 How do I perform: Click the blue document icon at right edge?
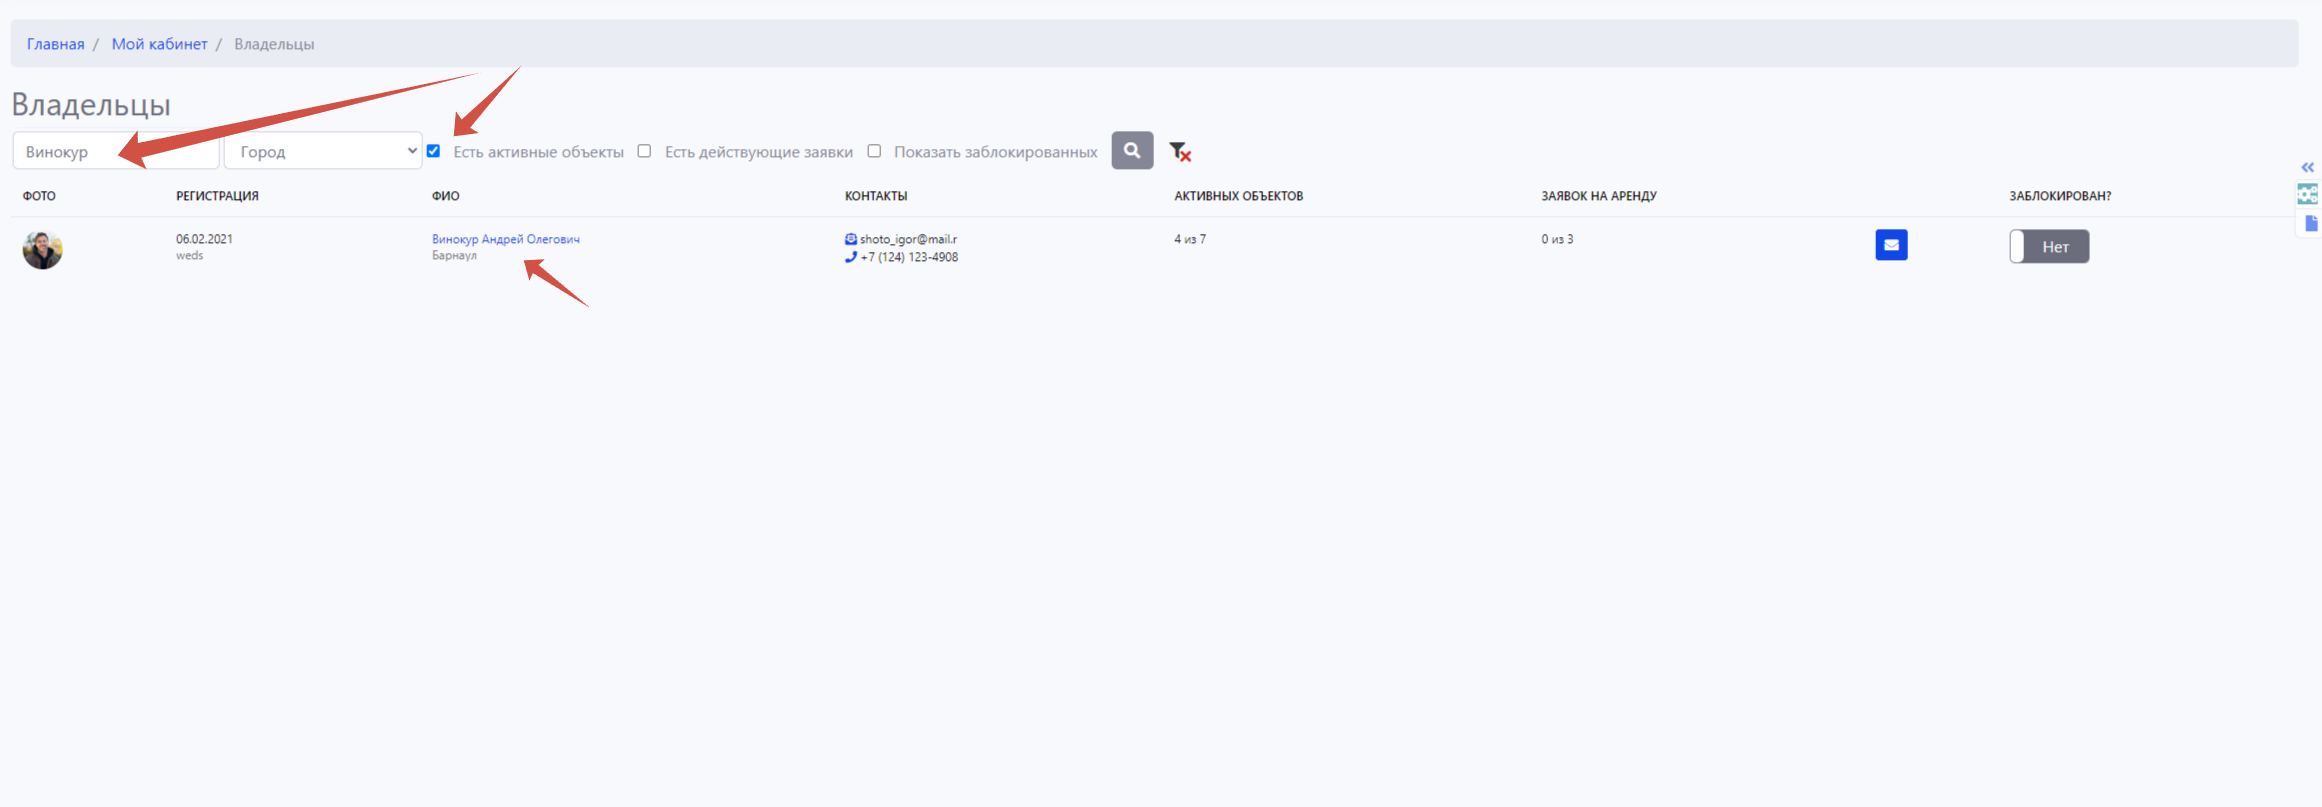[x=2310, y=223]
